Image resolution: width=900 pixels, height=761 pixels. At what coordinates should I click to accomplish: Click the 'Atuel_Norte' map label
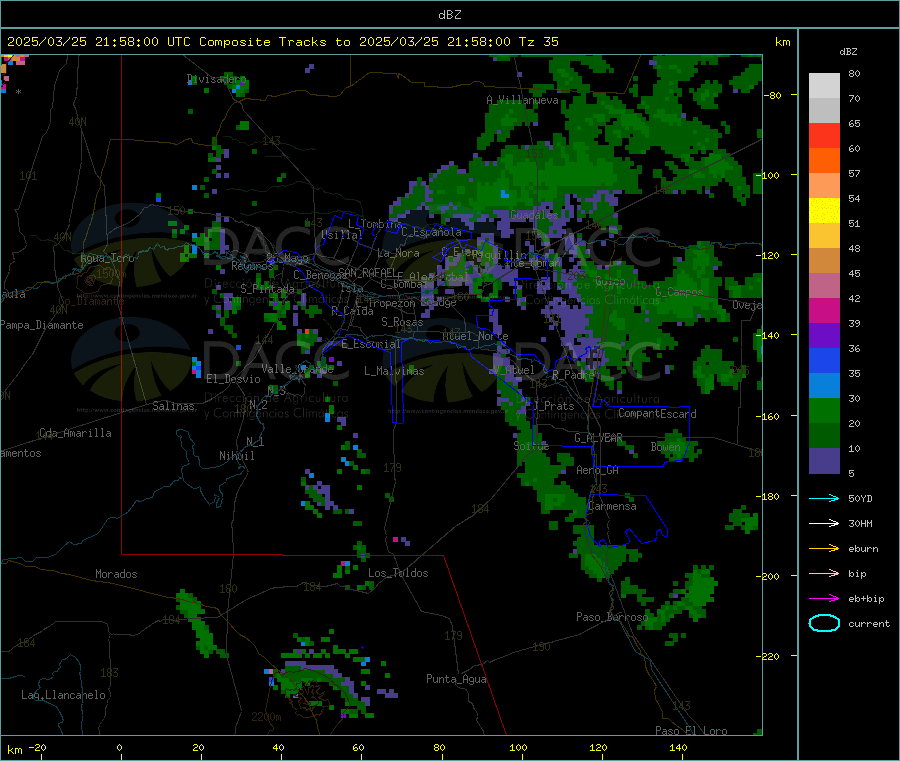[x=475, y=336]
